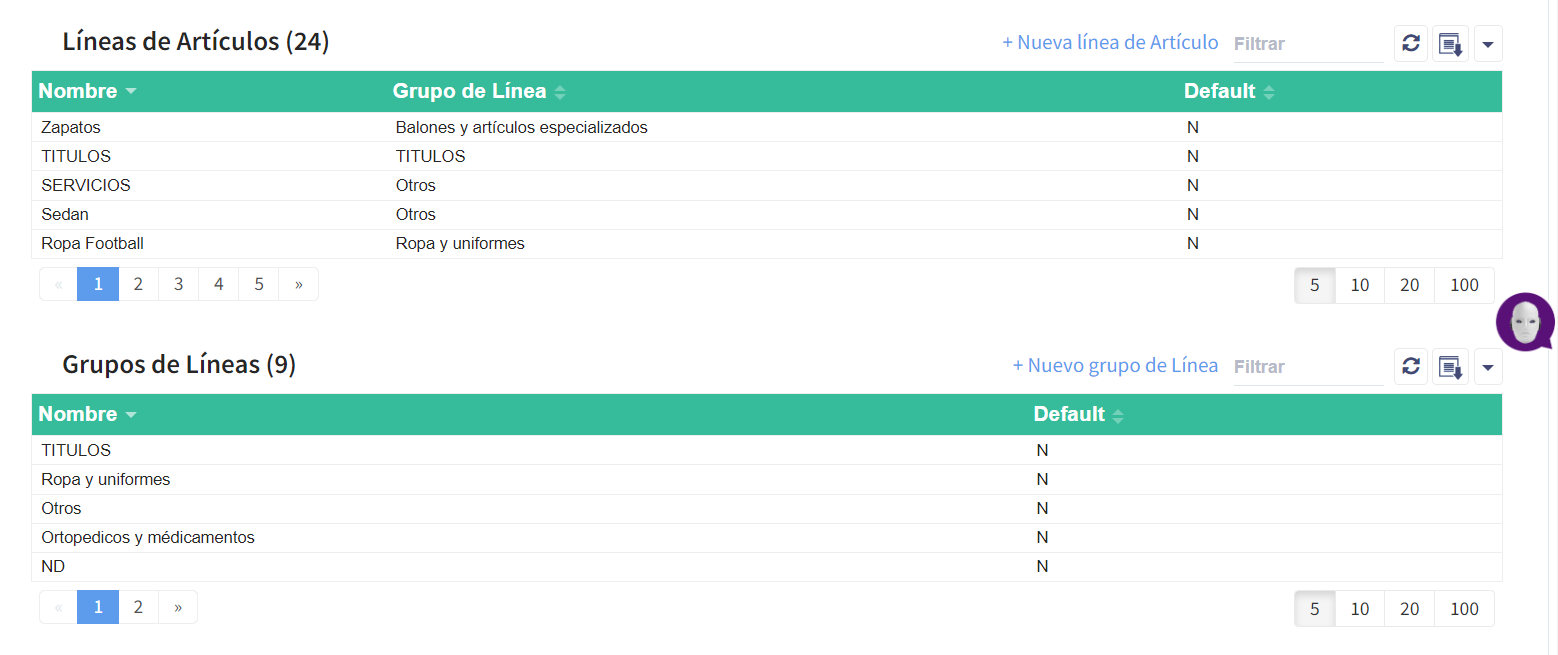Screen dimensions: 1558x655
Task: Focus the Filtrar field for Líneas de Artículos
Action: (1308, 44)
